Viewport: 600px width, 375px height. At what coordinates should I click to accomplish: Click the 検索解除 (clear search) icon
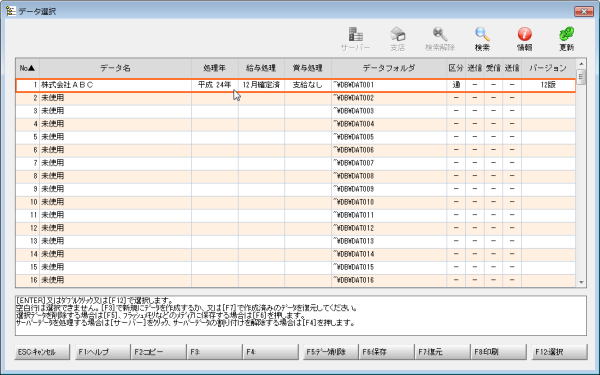point(440,39)
